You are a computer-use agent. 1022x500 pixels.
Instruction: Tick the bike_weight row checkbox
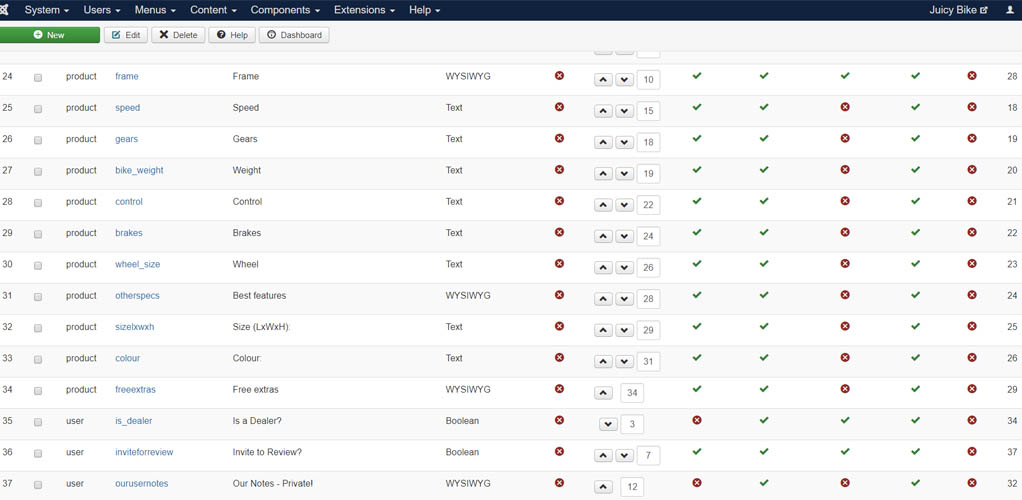(38, 171)
